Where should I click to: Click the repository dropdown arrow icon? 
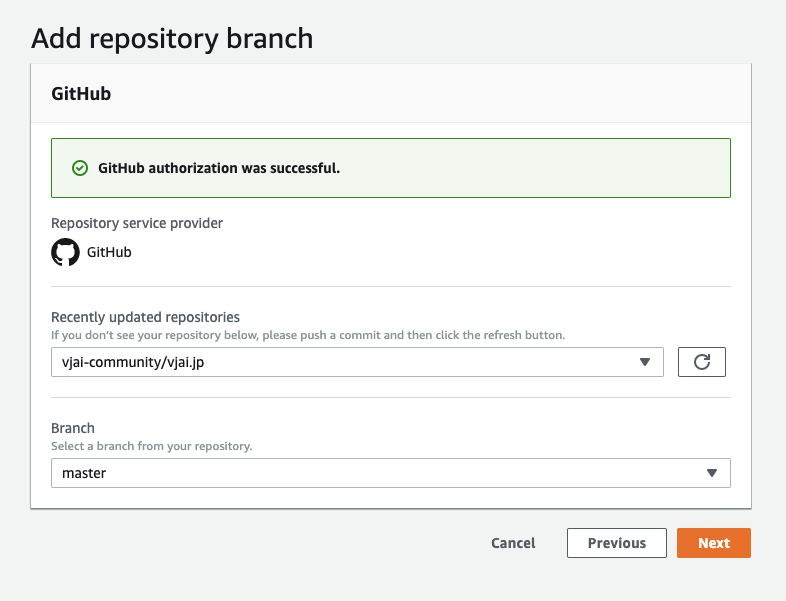(645, 362)
